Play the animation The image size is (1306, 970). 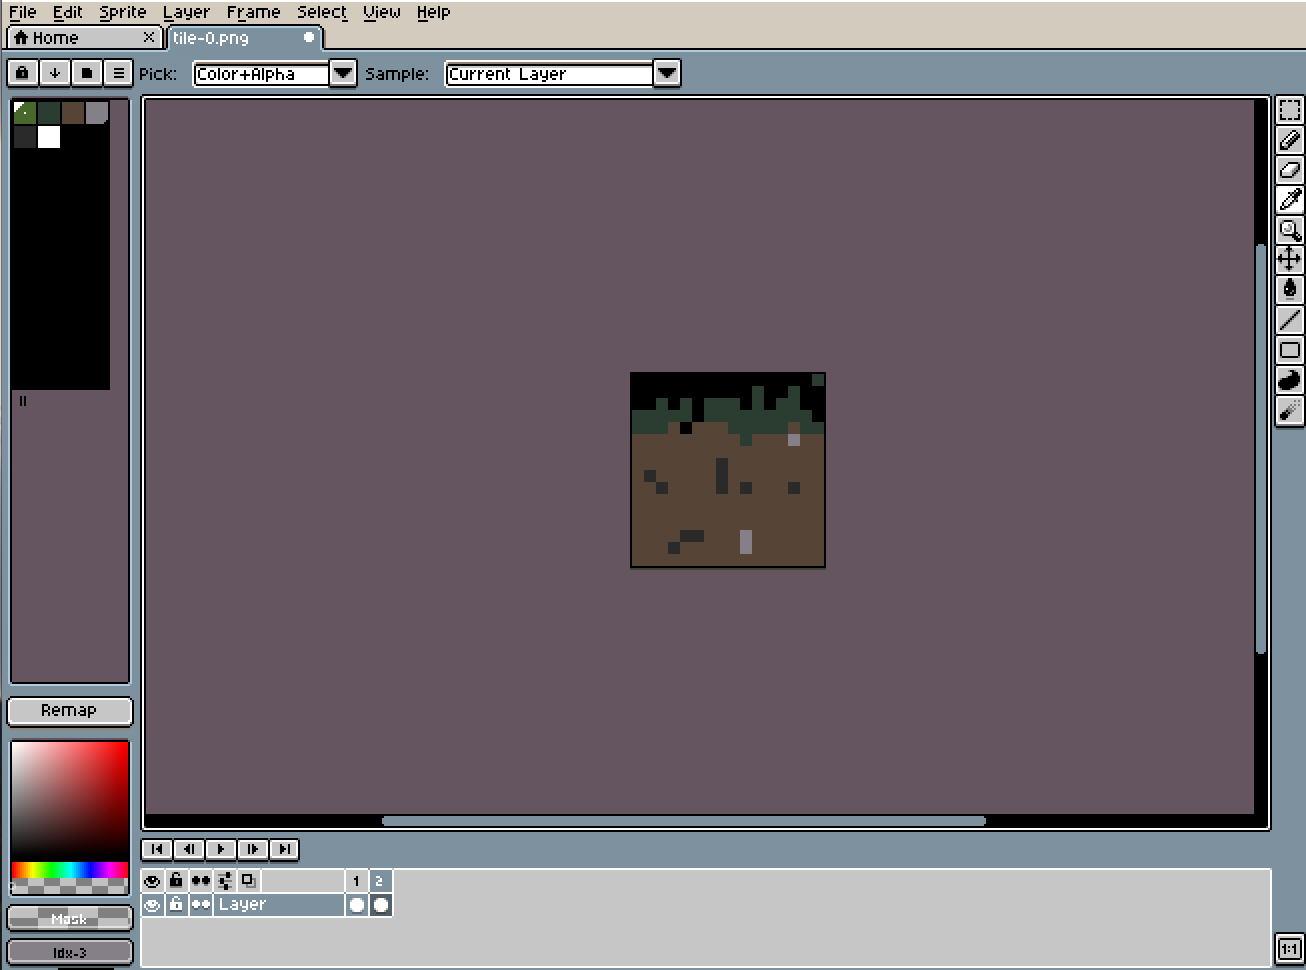pos(221,849)
